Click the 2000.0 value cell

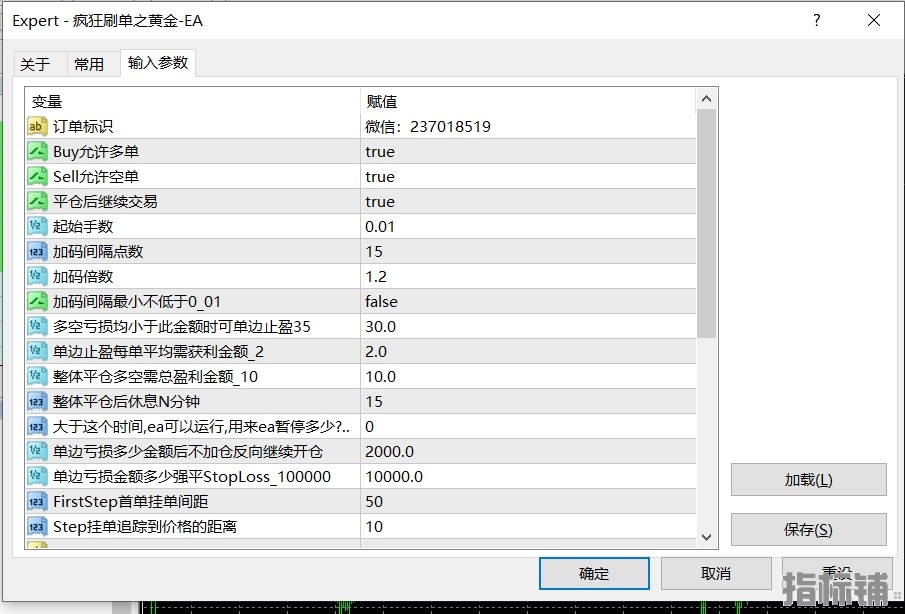[528, 451]
